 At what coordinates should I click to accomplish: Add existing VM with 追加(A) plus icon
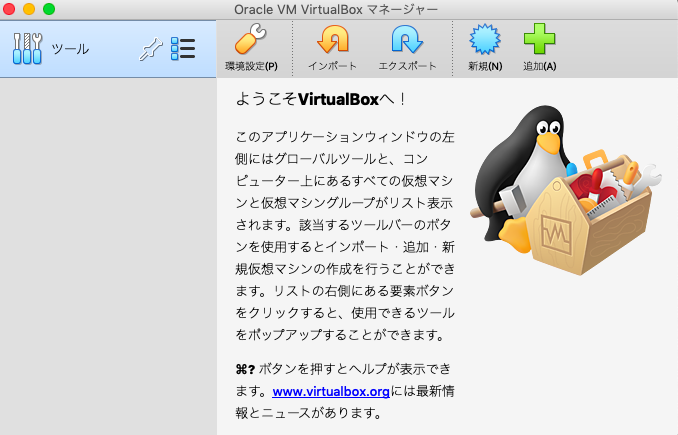(x=539, y=39)
